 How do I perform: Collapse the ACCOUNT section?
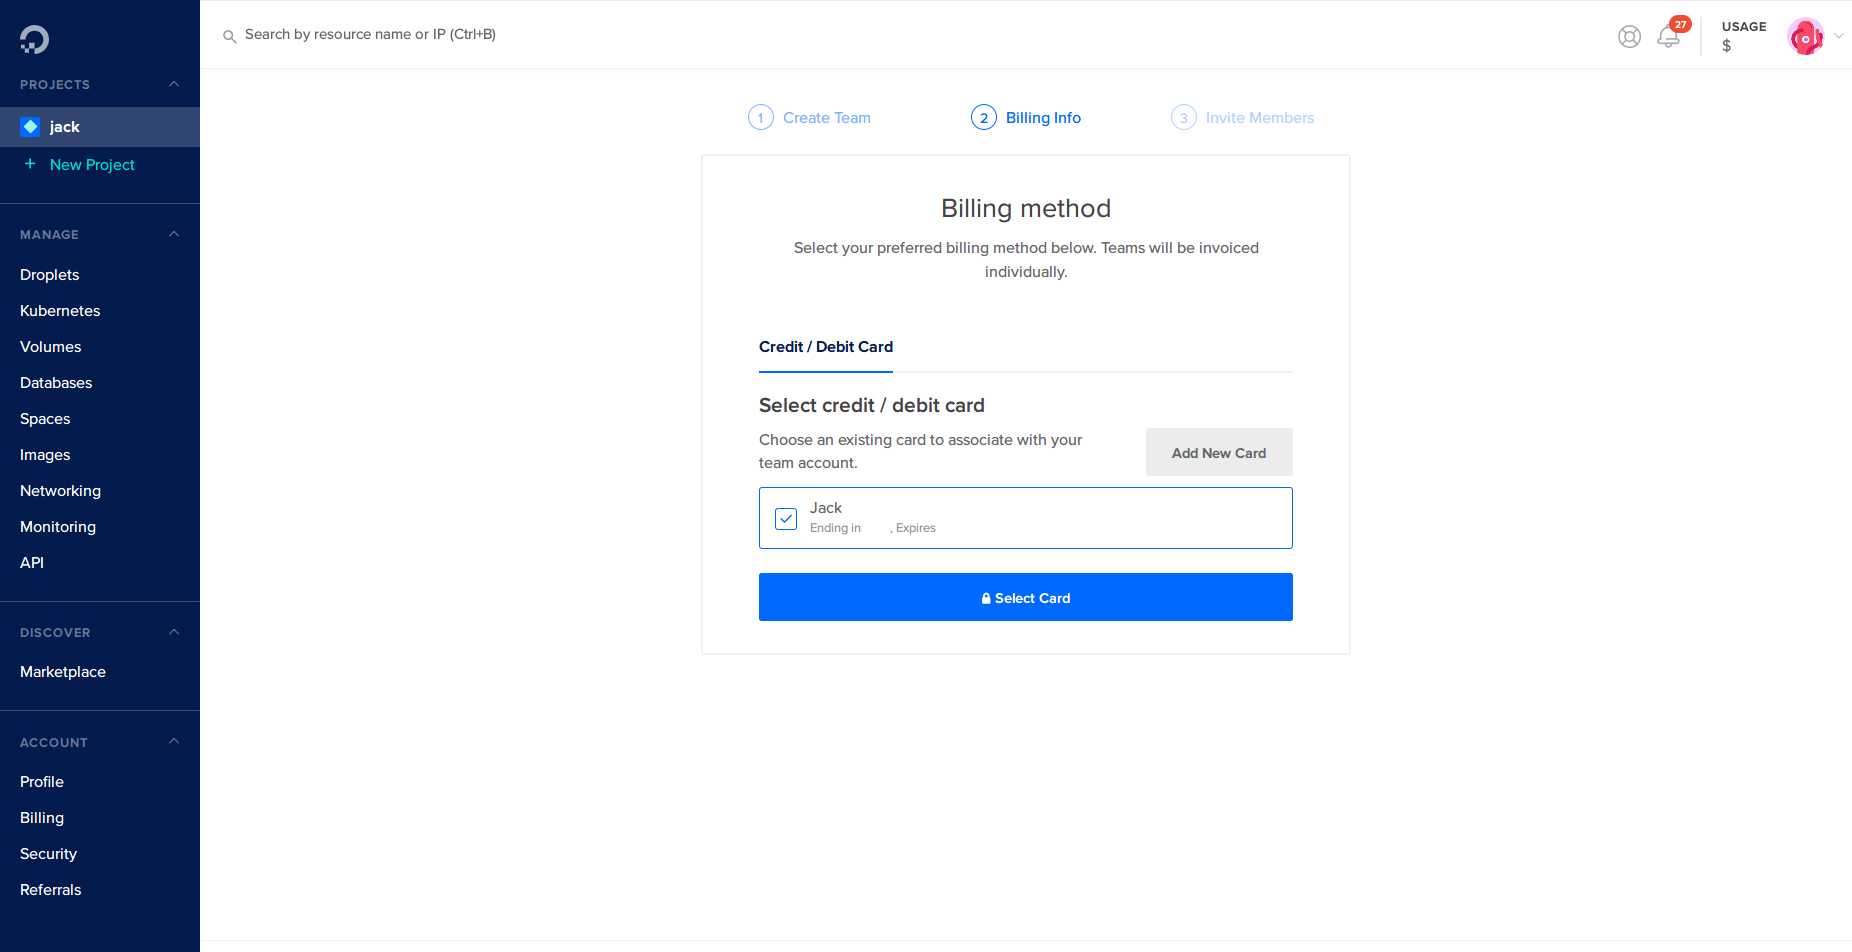[174, 741]
